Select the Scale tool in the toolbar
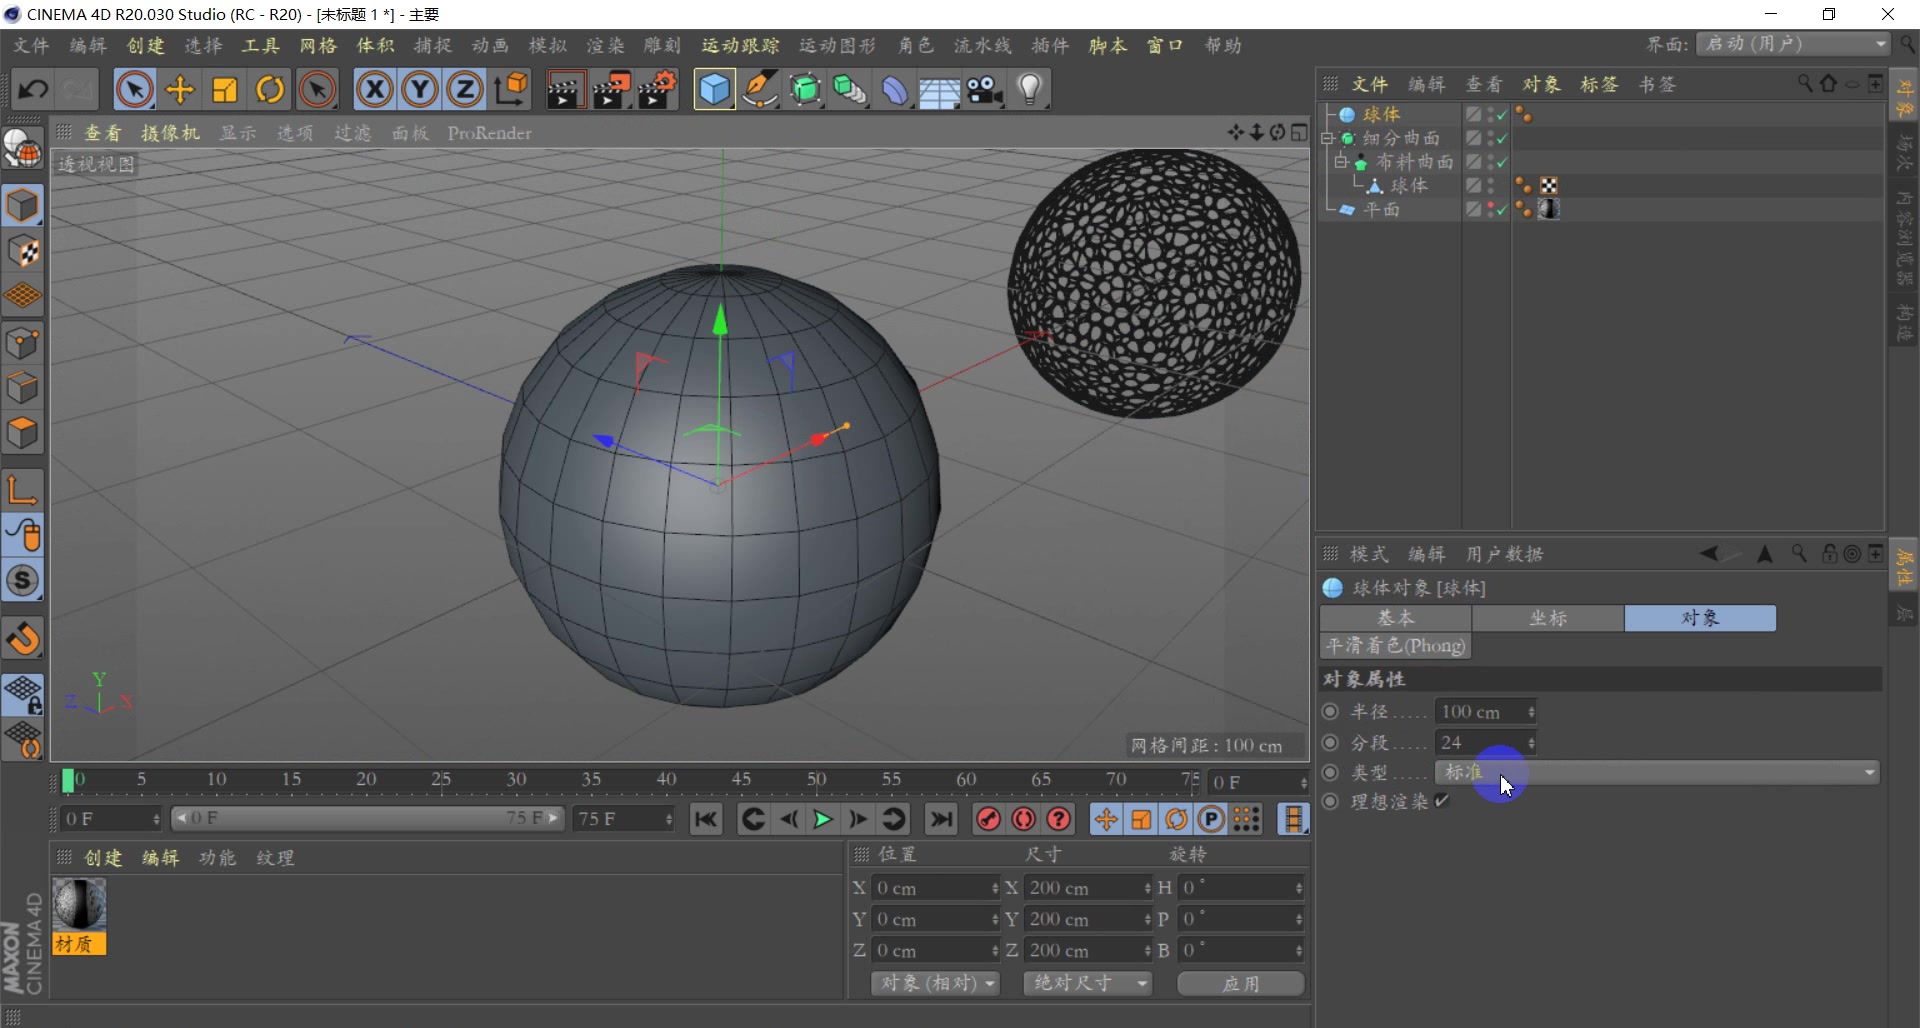1920x1028 pixels. tap(223, 89)
